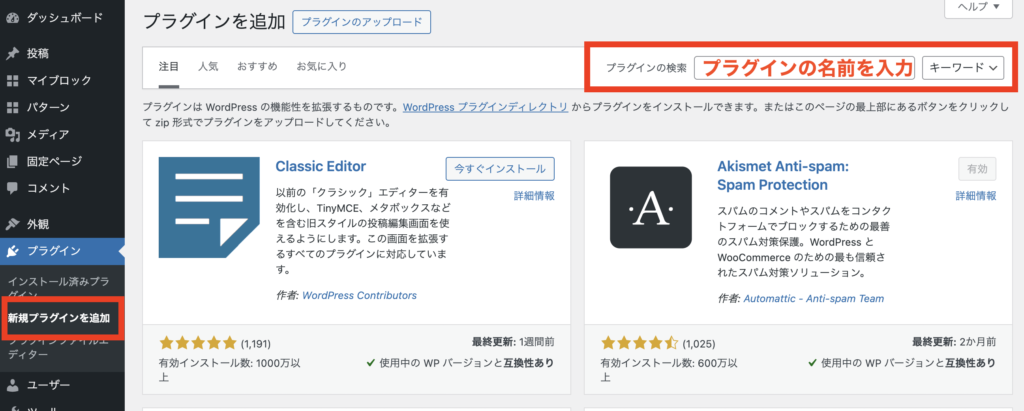The image size is (1024, 411).
Task: Click the speech bubble icon next to コメント
Action: (x=12, y=188)
